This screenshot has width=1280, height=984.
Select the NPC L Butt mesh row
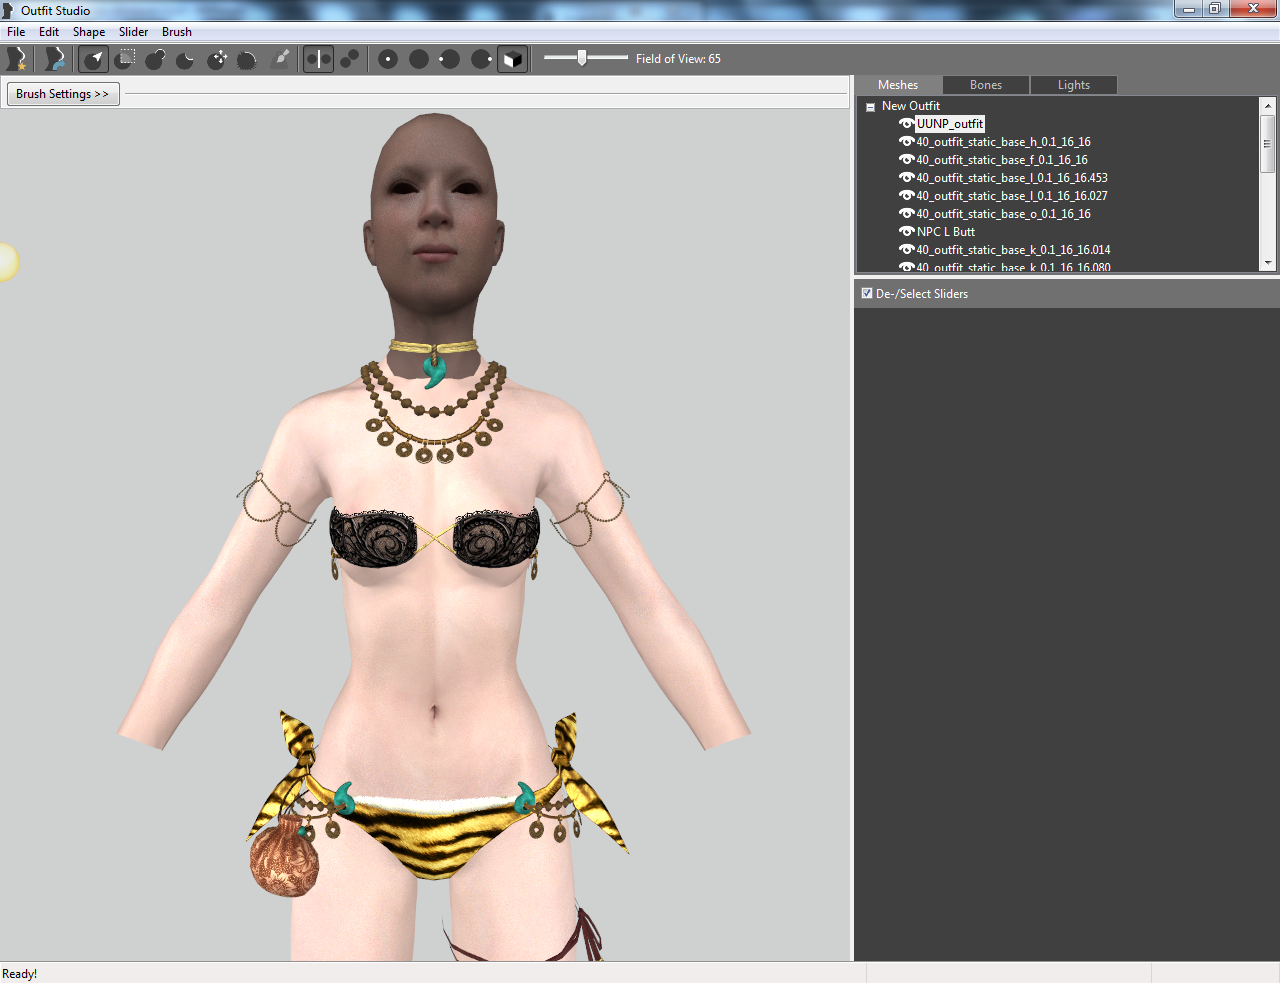(946, 232)
